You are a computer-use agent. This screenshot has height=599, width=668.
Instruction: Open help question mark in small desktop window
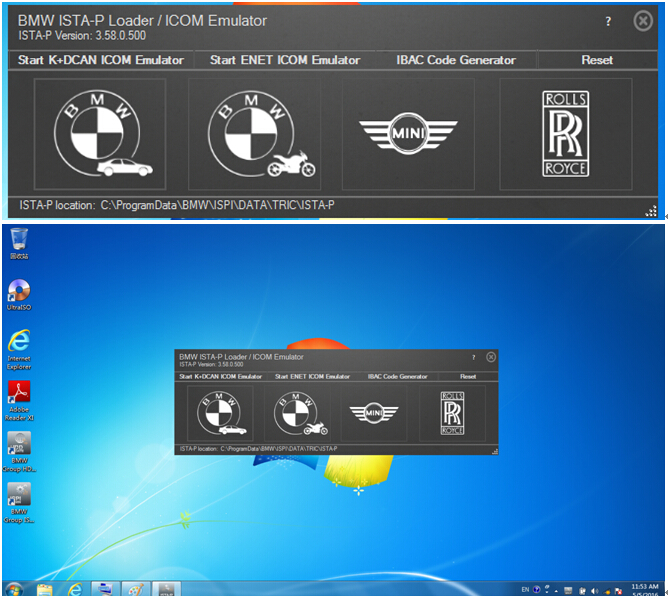[x=473, y=357]
